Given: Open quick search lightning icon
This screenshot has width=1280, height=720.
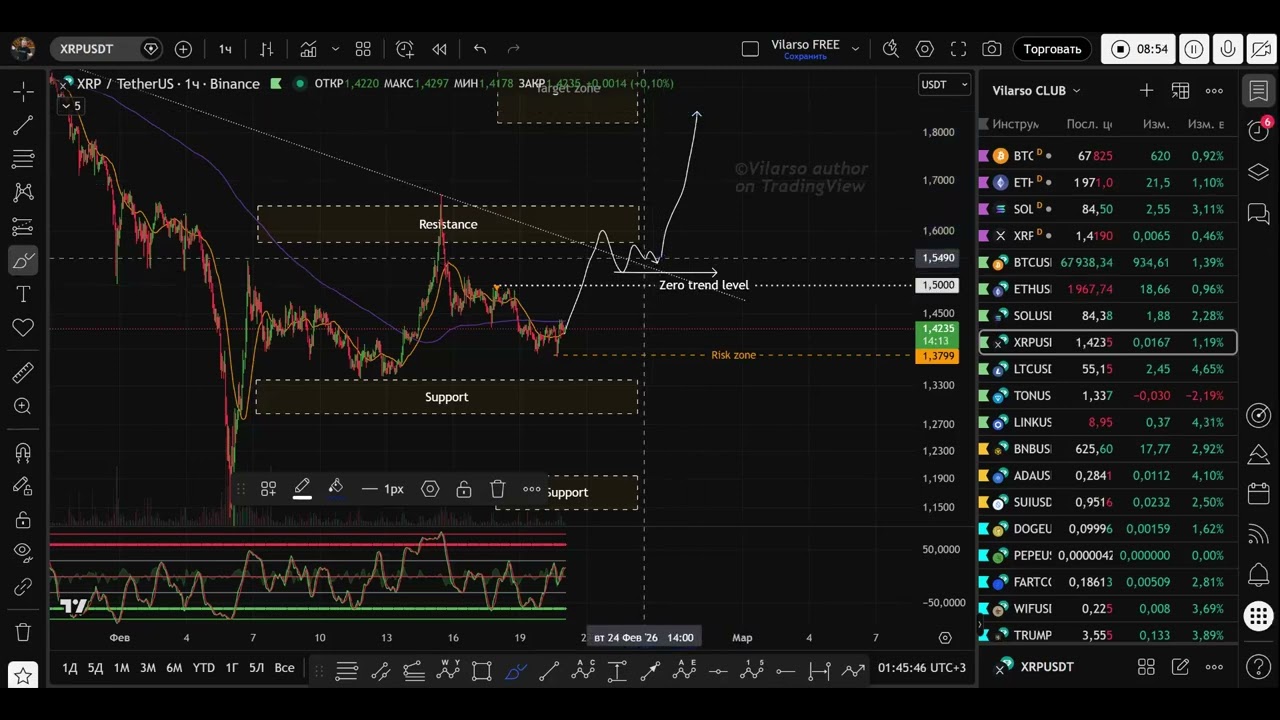Looking at the screenshot, I should click(891, 48).
